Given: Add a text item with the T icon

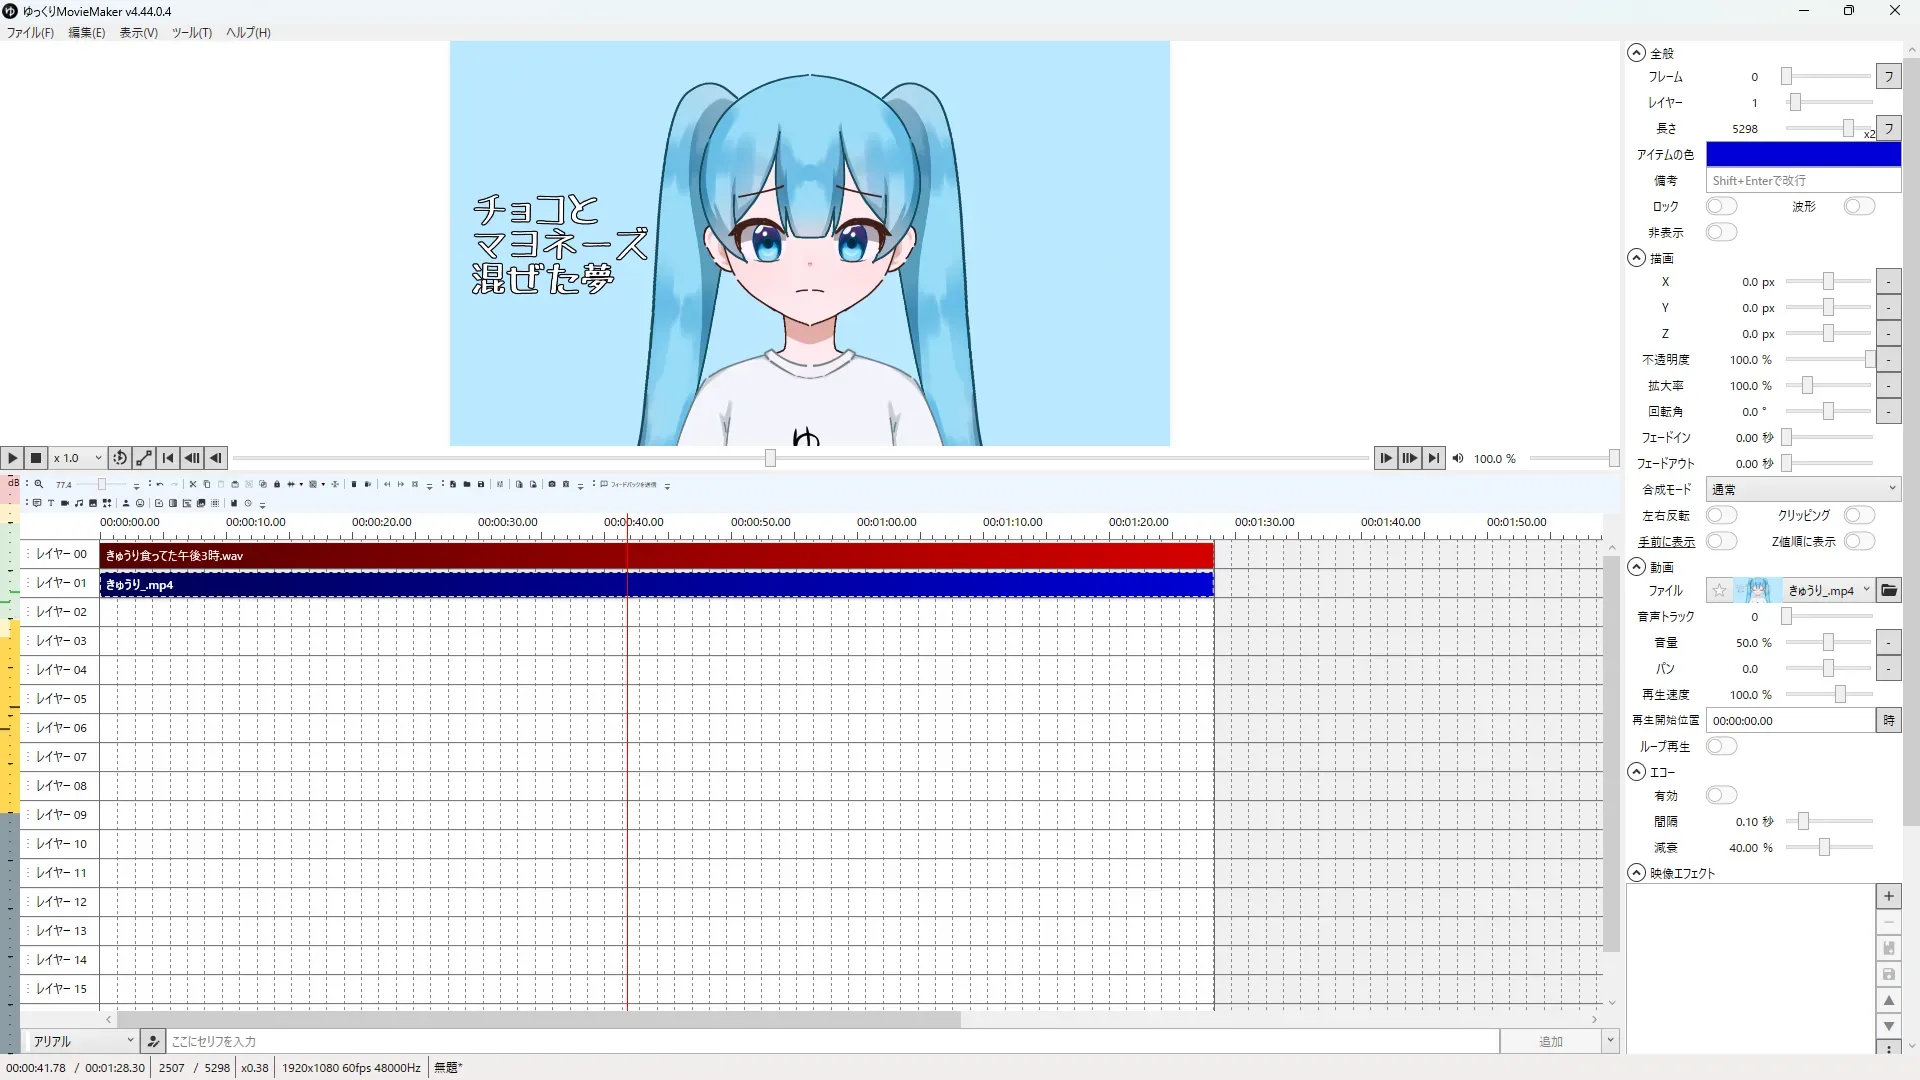Looking at the screenshot, I should (51, 503).
